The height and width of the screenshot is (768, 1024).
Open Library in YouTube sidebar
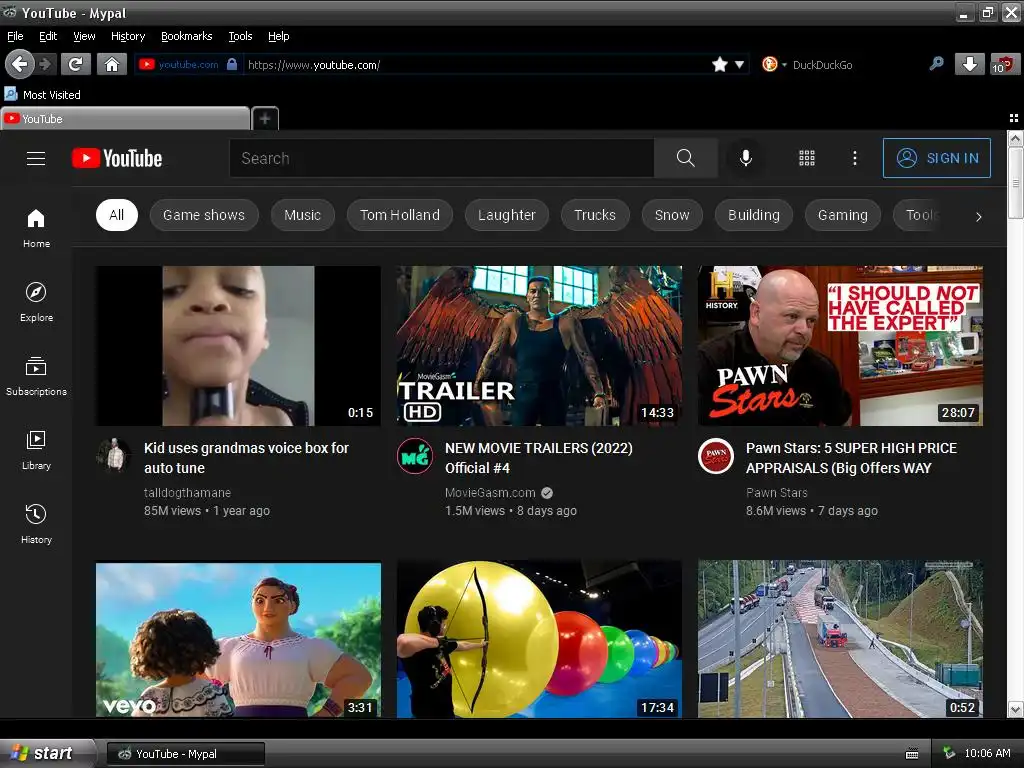(36, 450)
